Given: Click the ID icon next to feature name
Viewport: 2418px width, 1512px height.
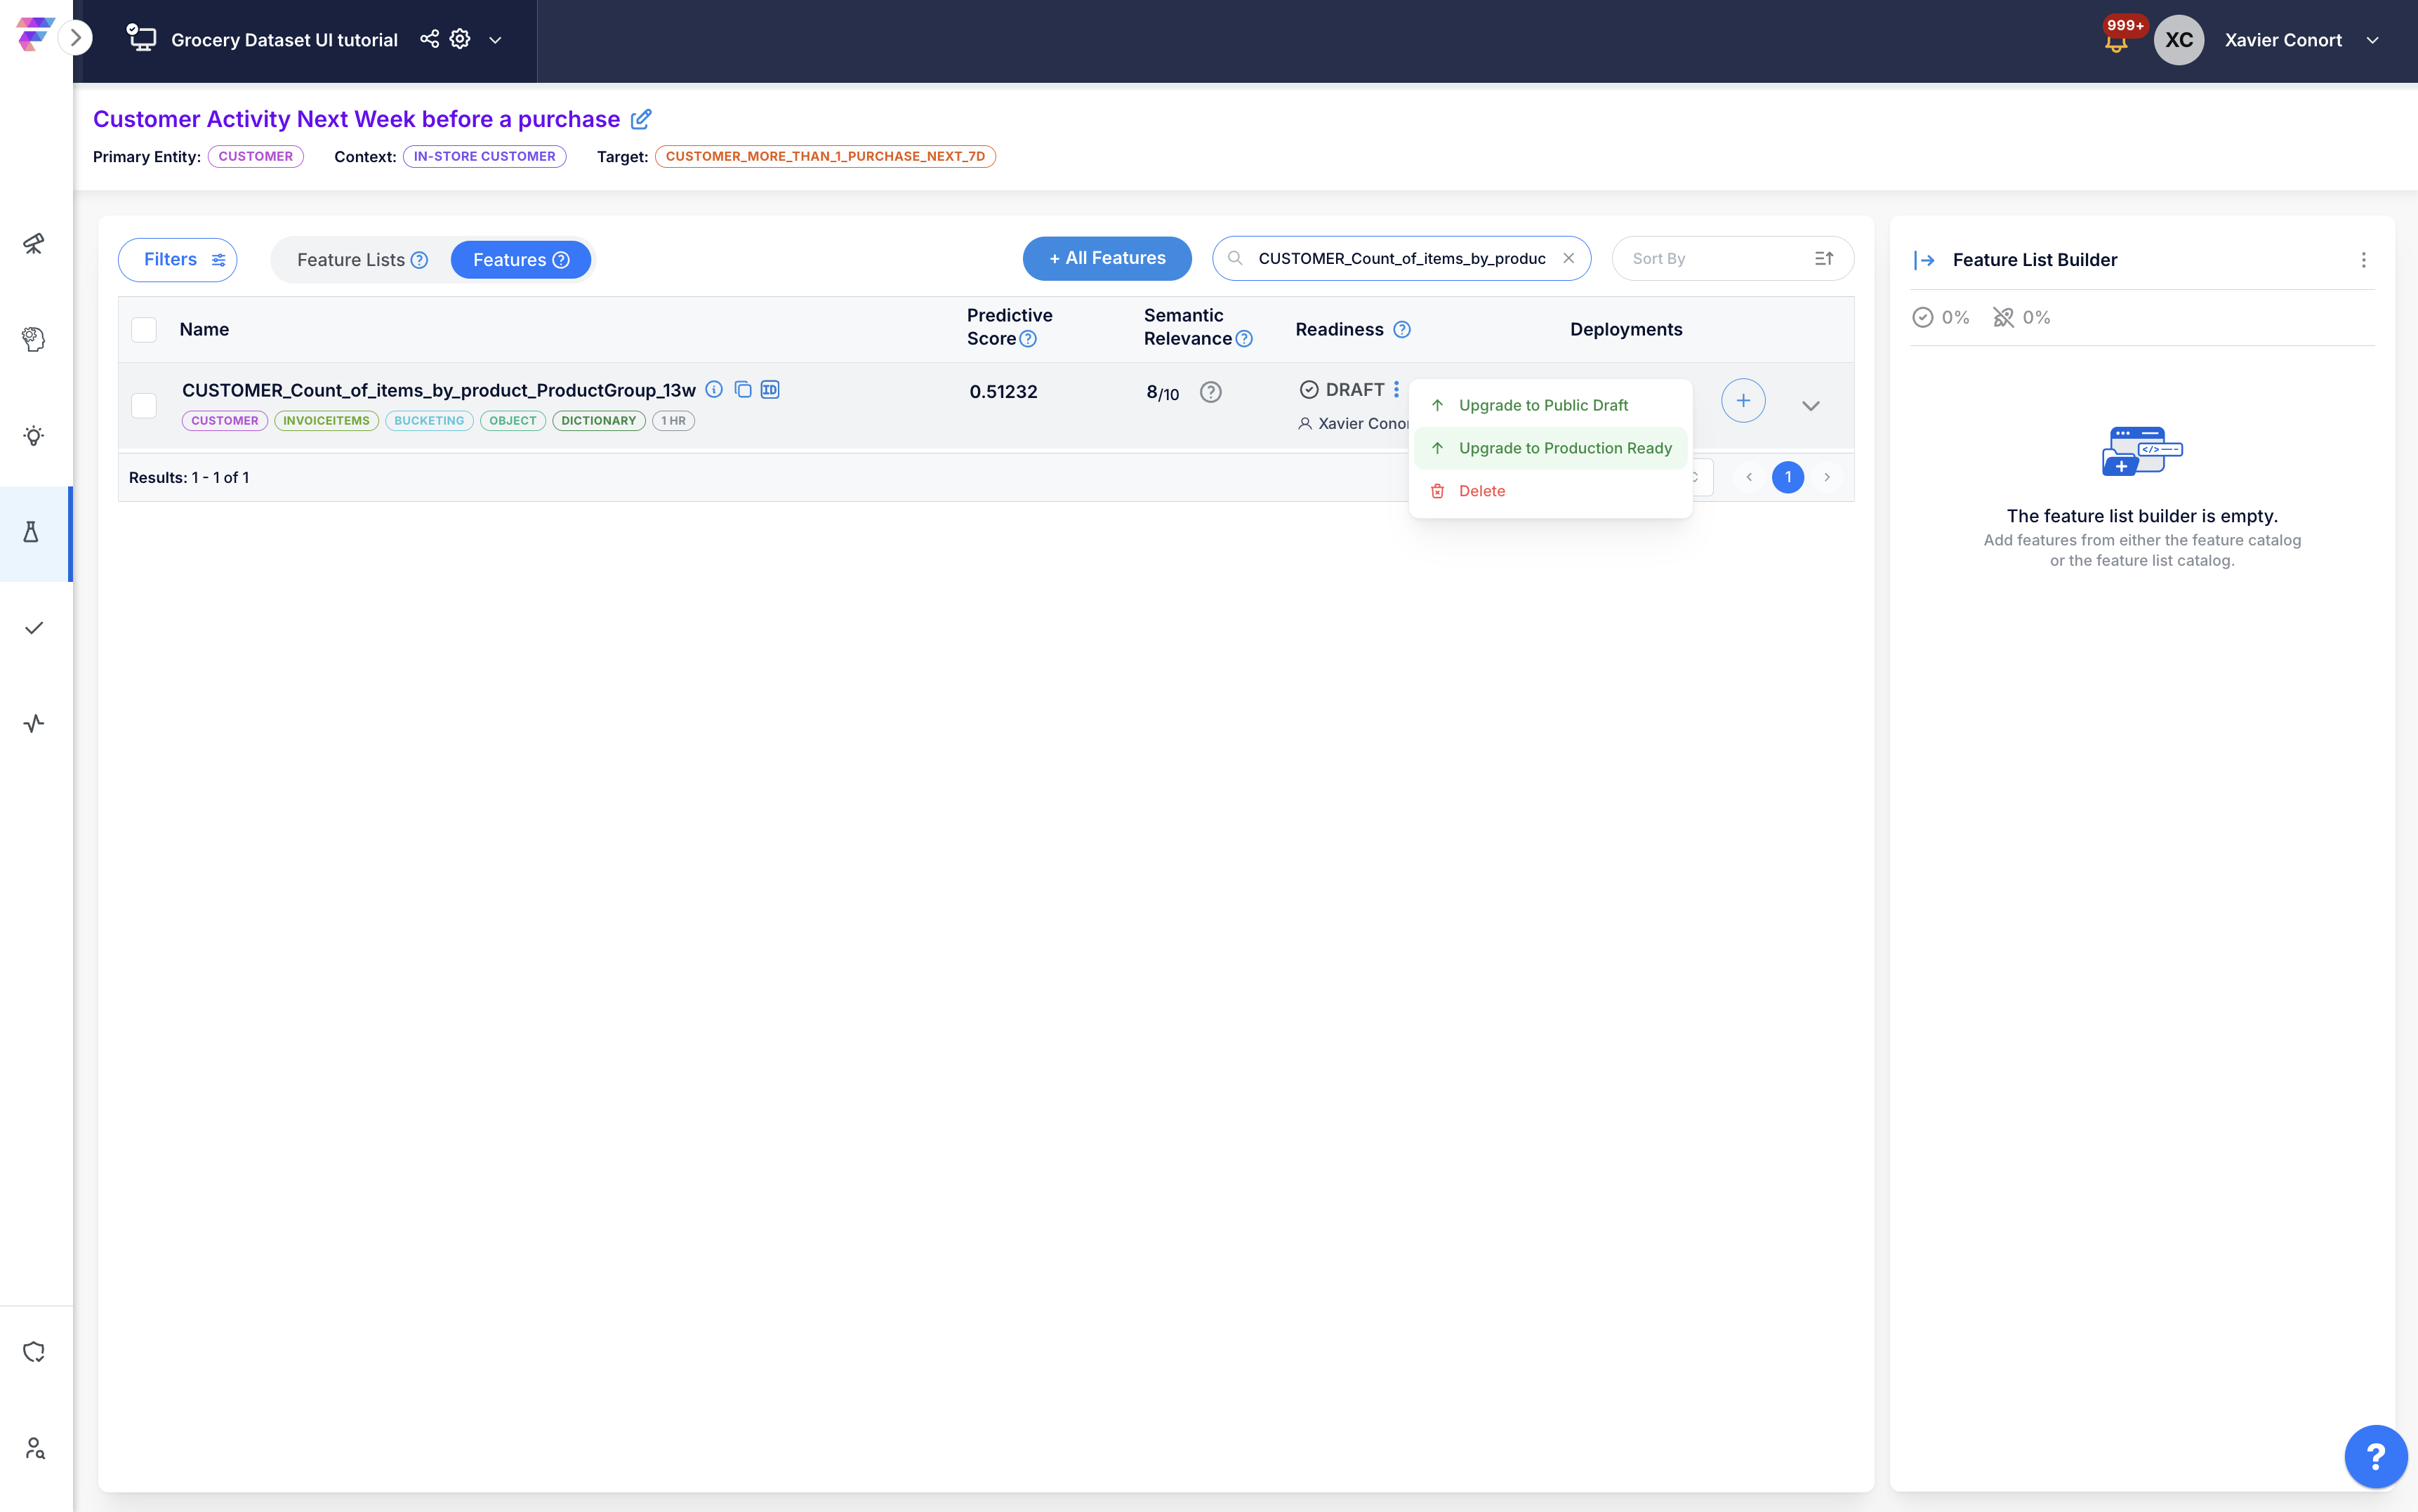Looking at the screenshot, I should pyautogui.click(x=770, y=390).
